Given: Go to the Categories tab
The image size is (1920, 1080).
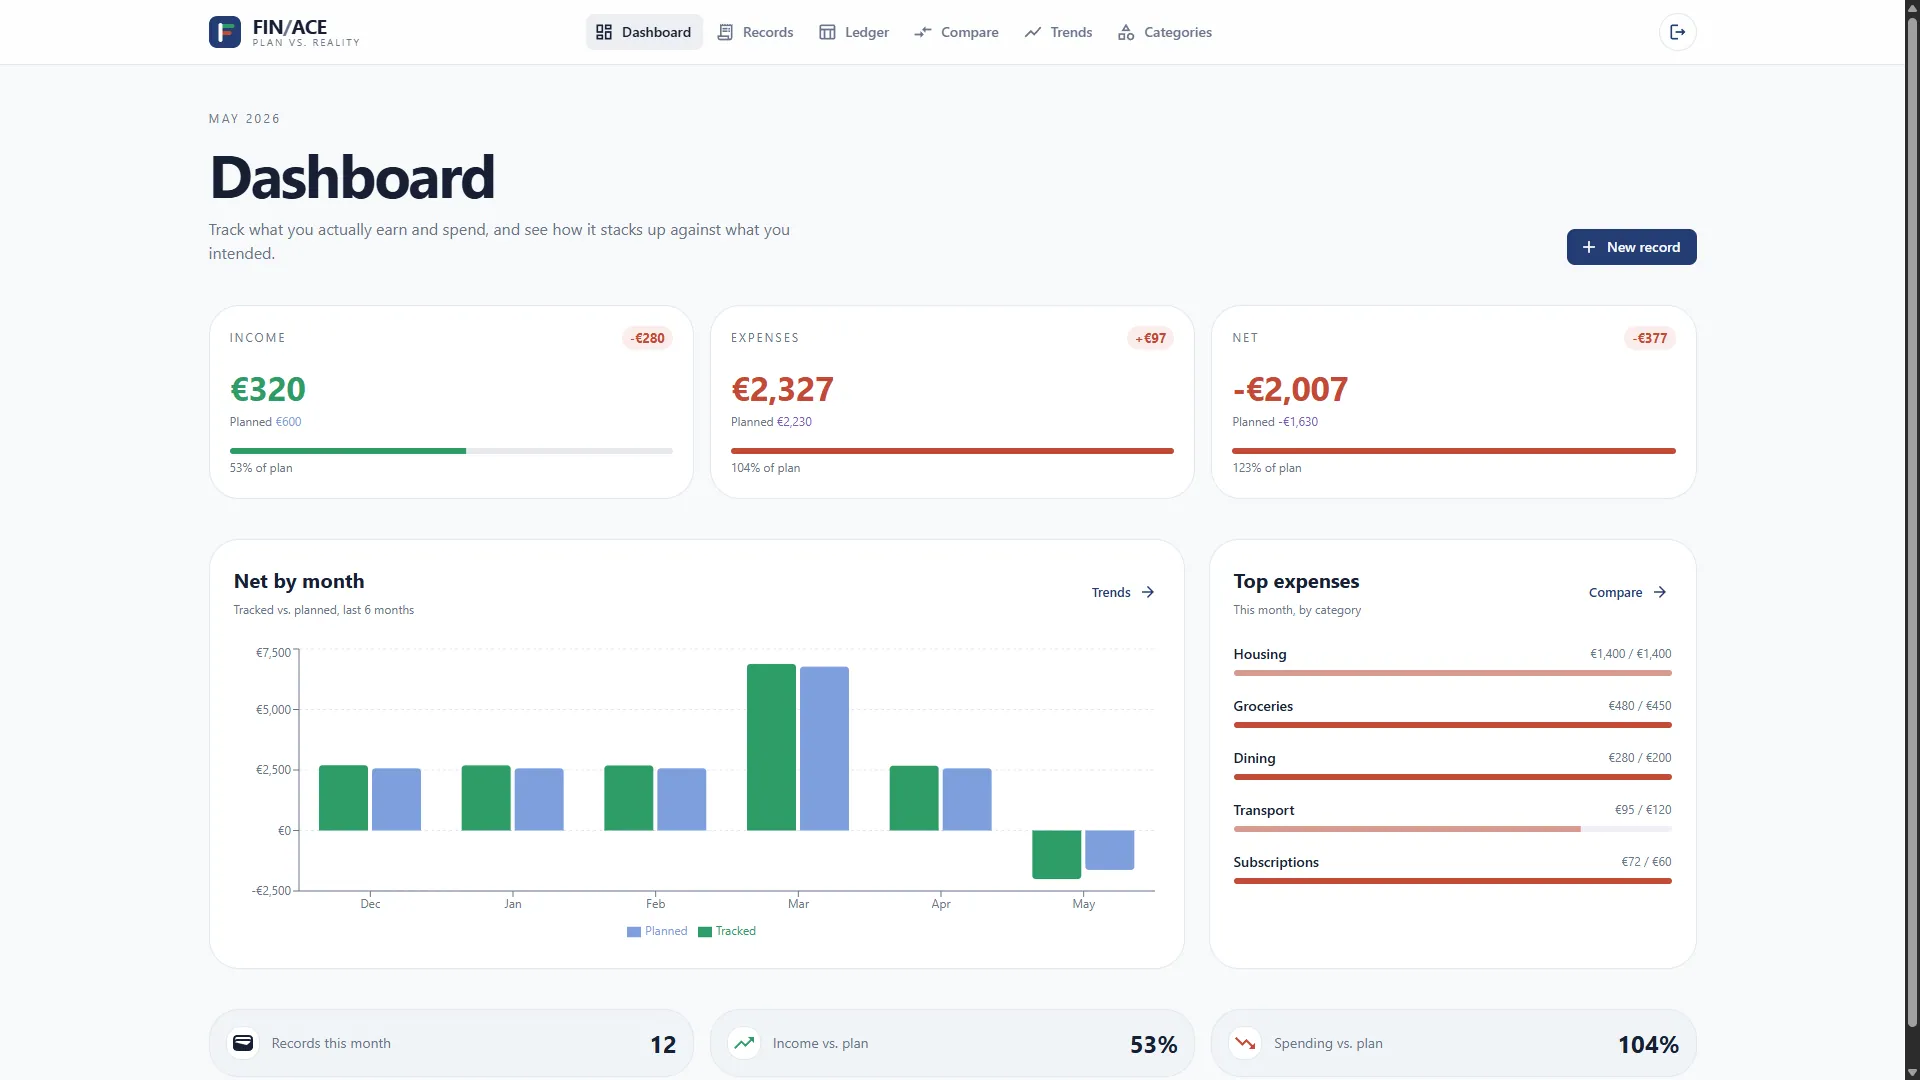Looking at the screenshot, I should (1165, 32).
